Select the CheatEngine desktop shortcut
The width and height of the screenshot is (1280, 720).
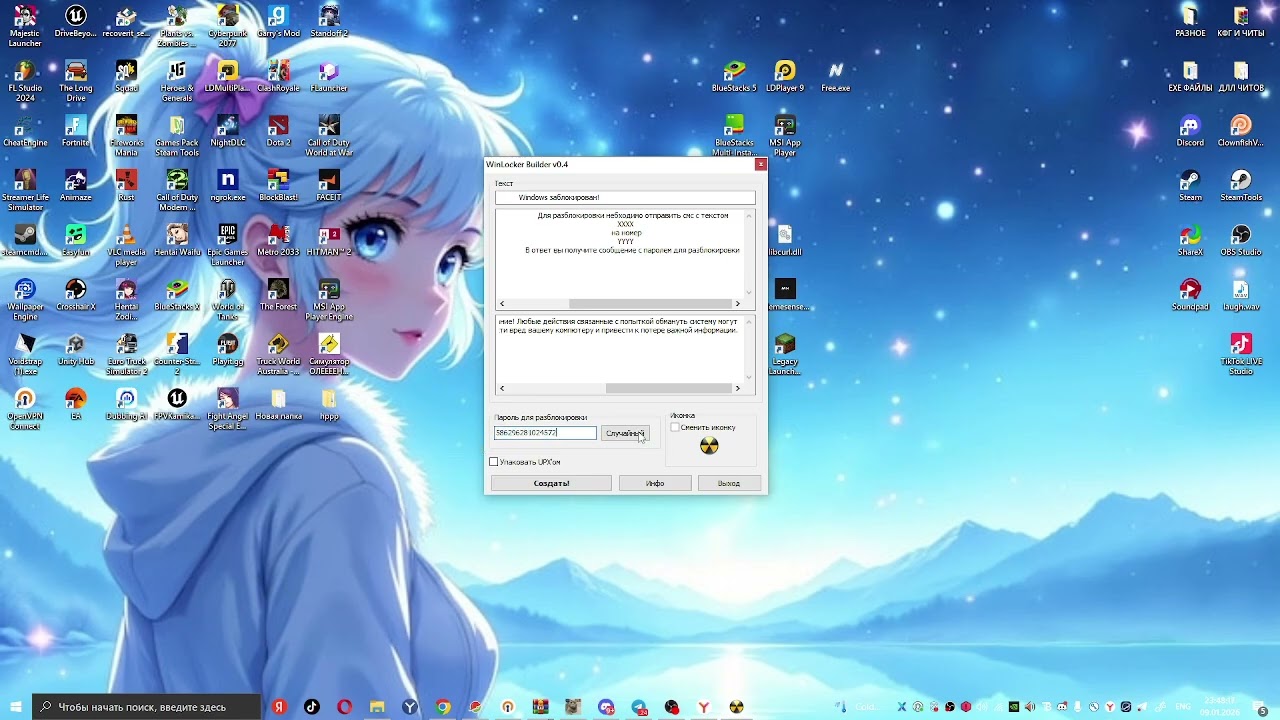pyautogui.click(x=25, y=131)
